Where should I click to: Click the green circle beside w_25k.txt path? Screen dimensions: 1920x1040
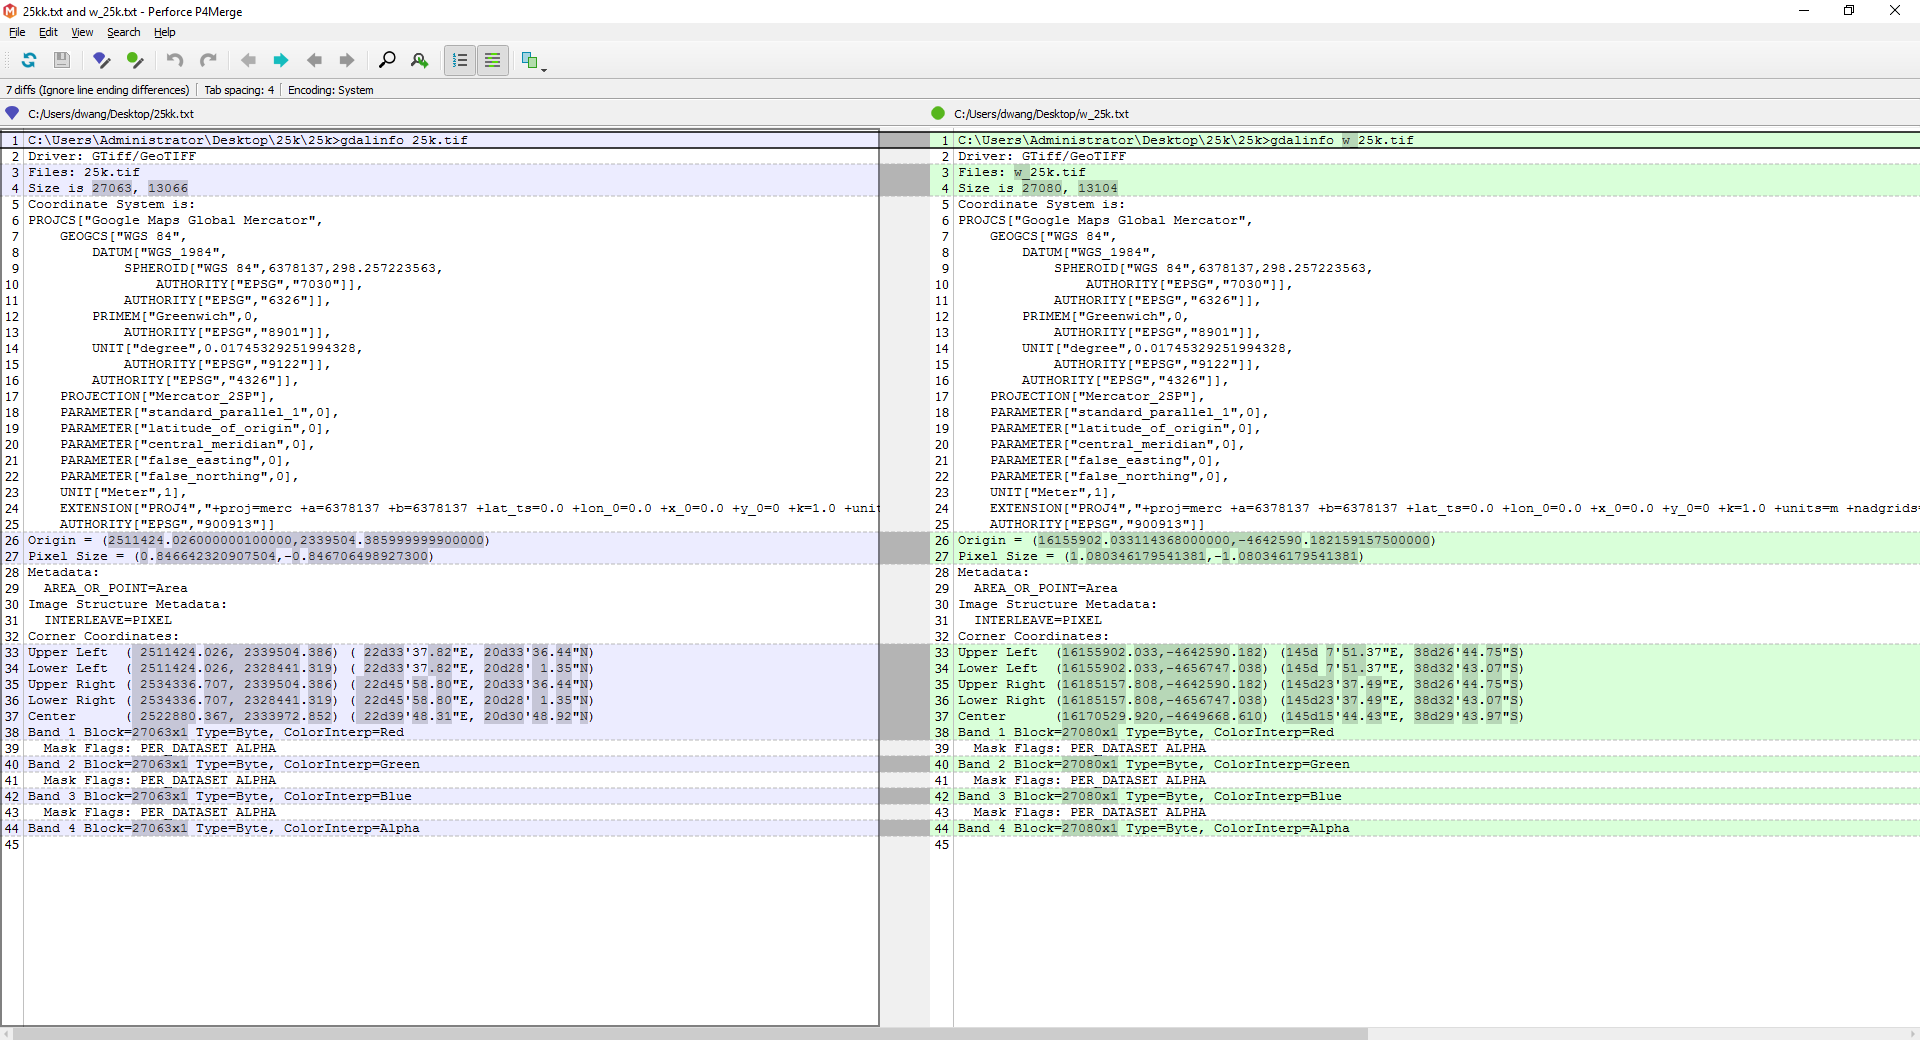pos(938,113)
